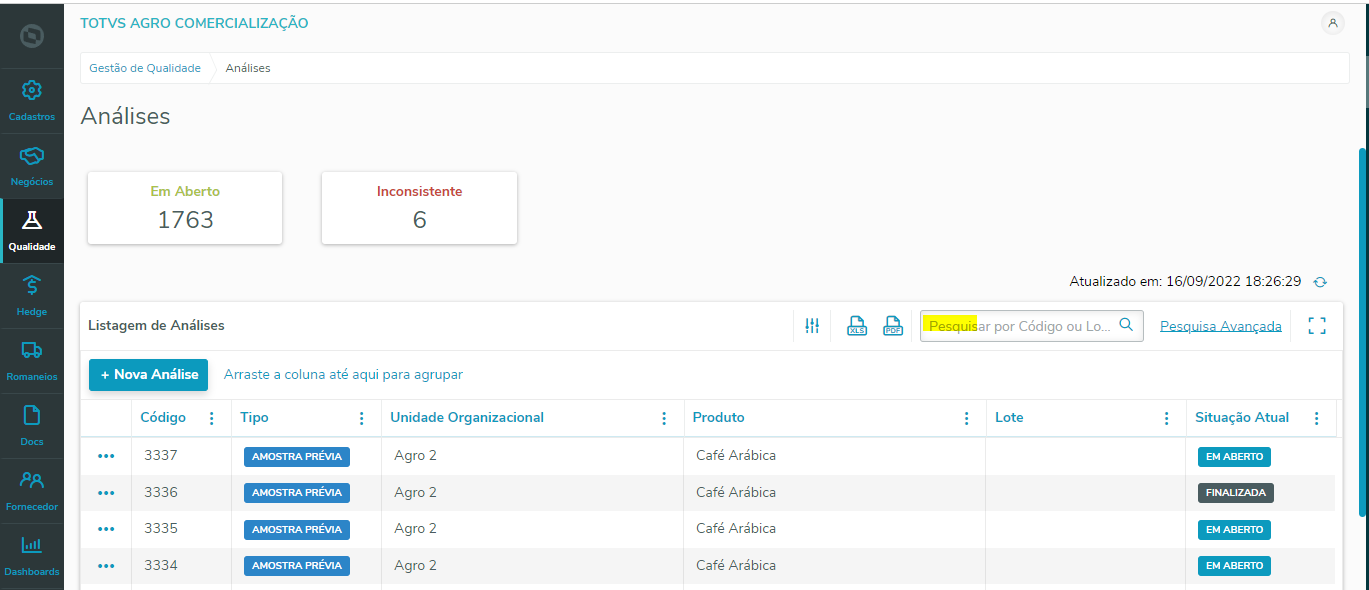The width and height of the screenshot is (1369, 590).
Task: Open Dashboards chart icon in sidebar
Action: 32,545
